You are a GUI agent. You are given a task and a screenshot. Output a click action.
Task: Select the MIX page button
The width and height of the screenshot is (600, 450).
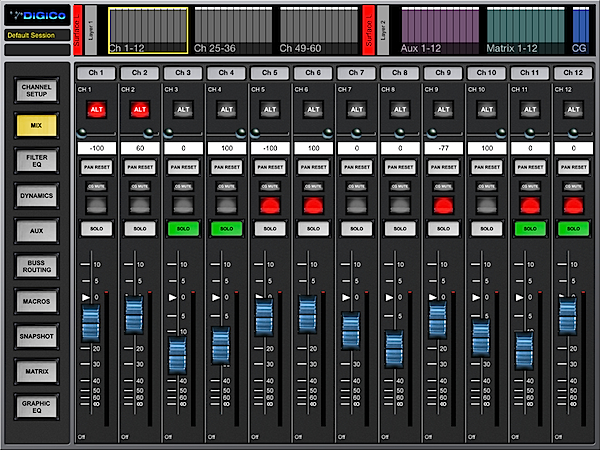click(x=37, y=126)
